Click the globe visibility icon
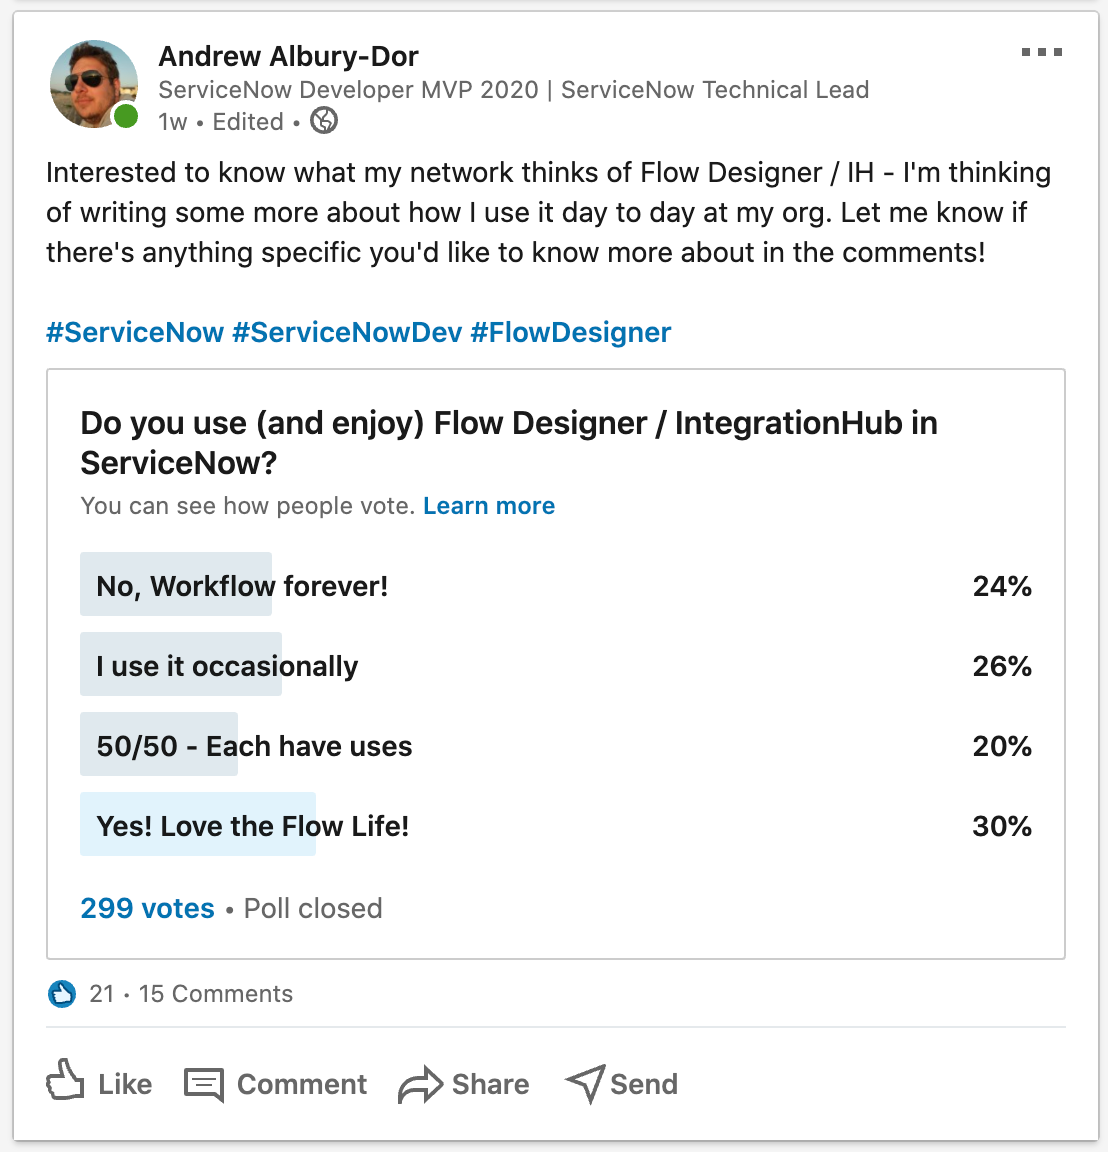This screenshot has width=1108, height=1152. pos(324,120)
